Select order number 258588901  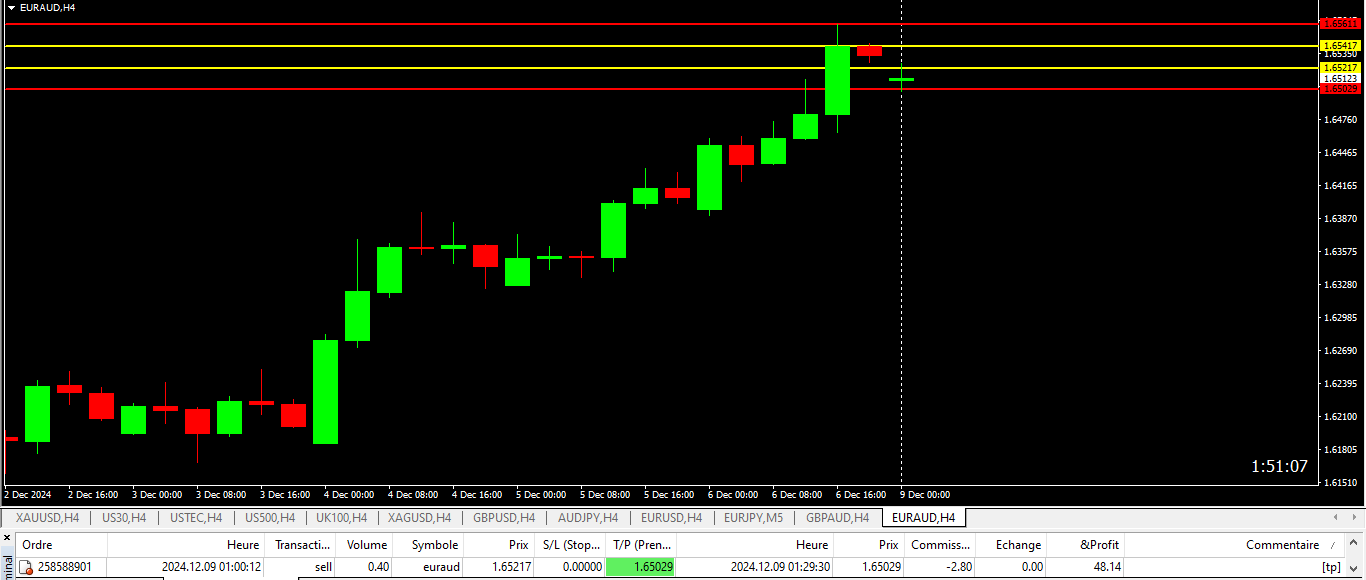coord(65,567)
